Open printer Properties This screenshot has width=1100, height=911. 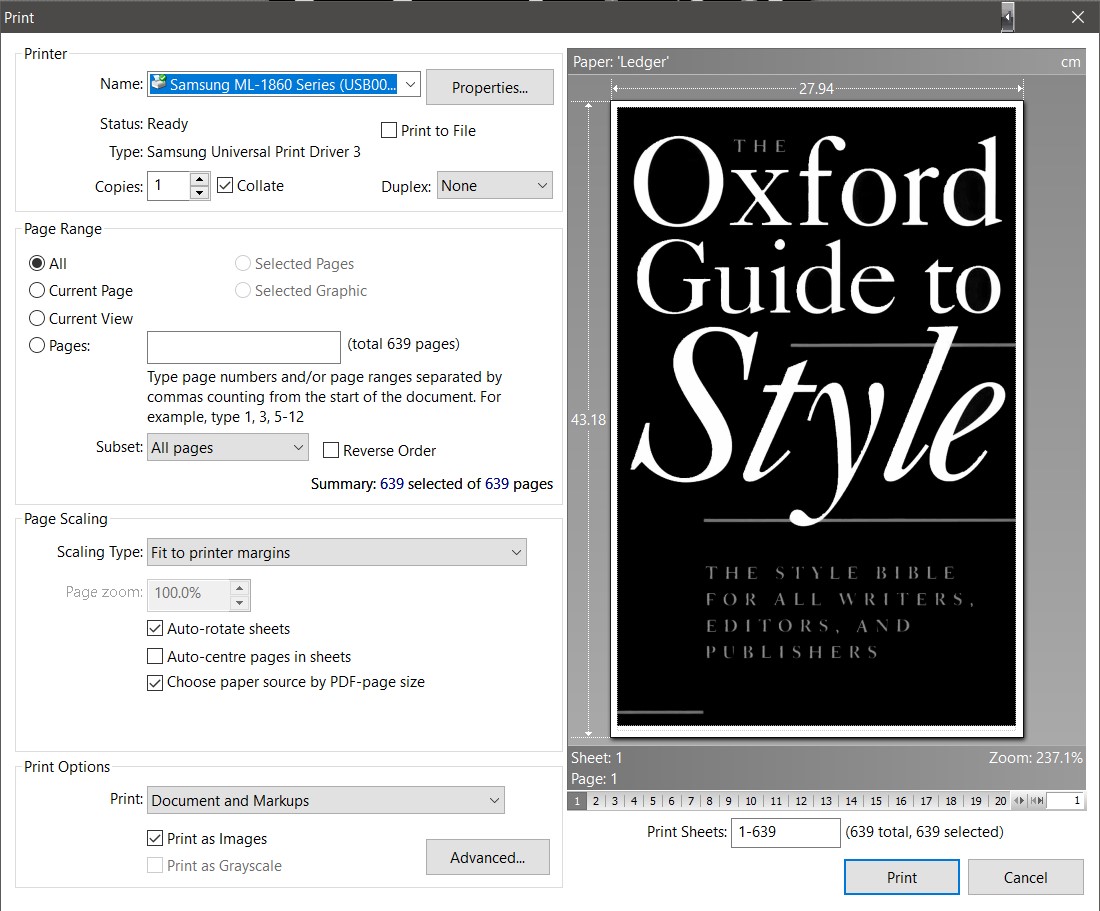click(x=490, y=88)
